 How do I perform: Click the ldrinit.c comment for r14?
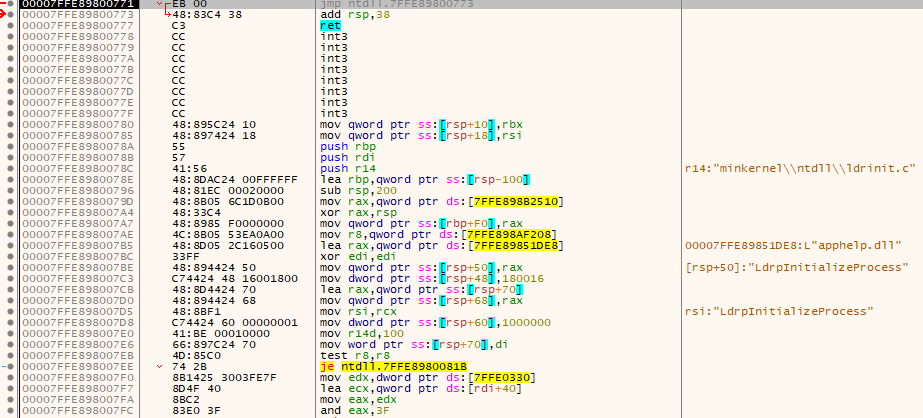pos(800,168)
